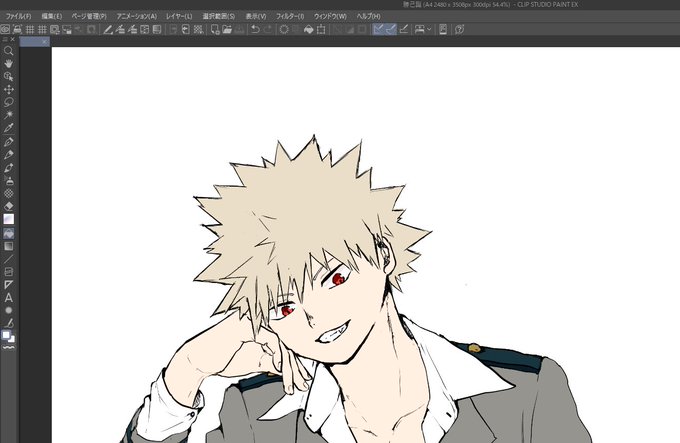Open the レイヤー(L) menu
680x443 pixels.
[179, 16]
